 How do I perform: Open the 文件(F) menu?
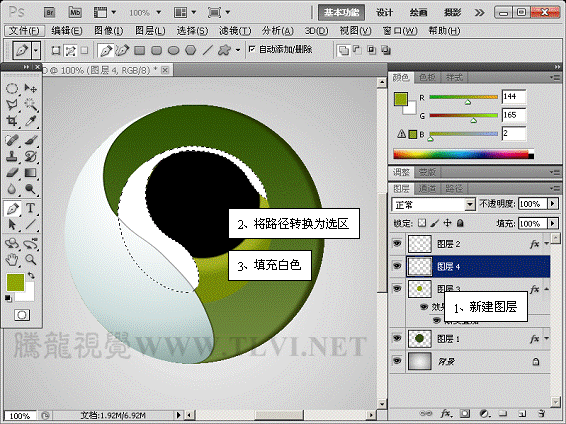24,31
